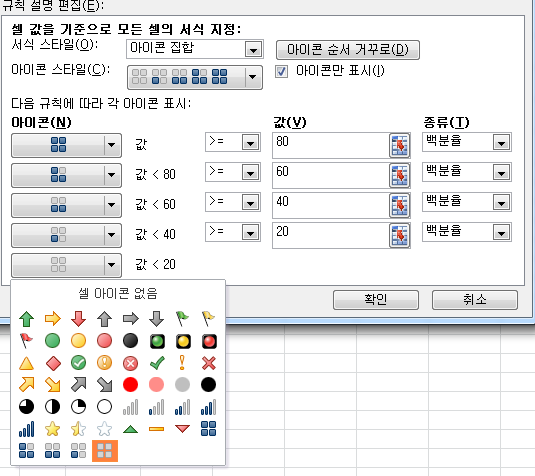Image resolution: width=535 pixels, height=476 pixels.
Task: Open operator dropdown beside value 60
Action: [250, 173]
